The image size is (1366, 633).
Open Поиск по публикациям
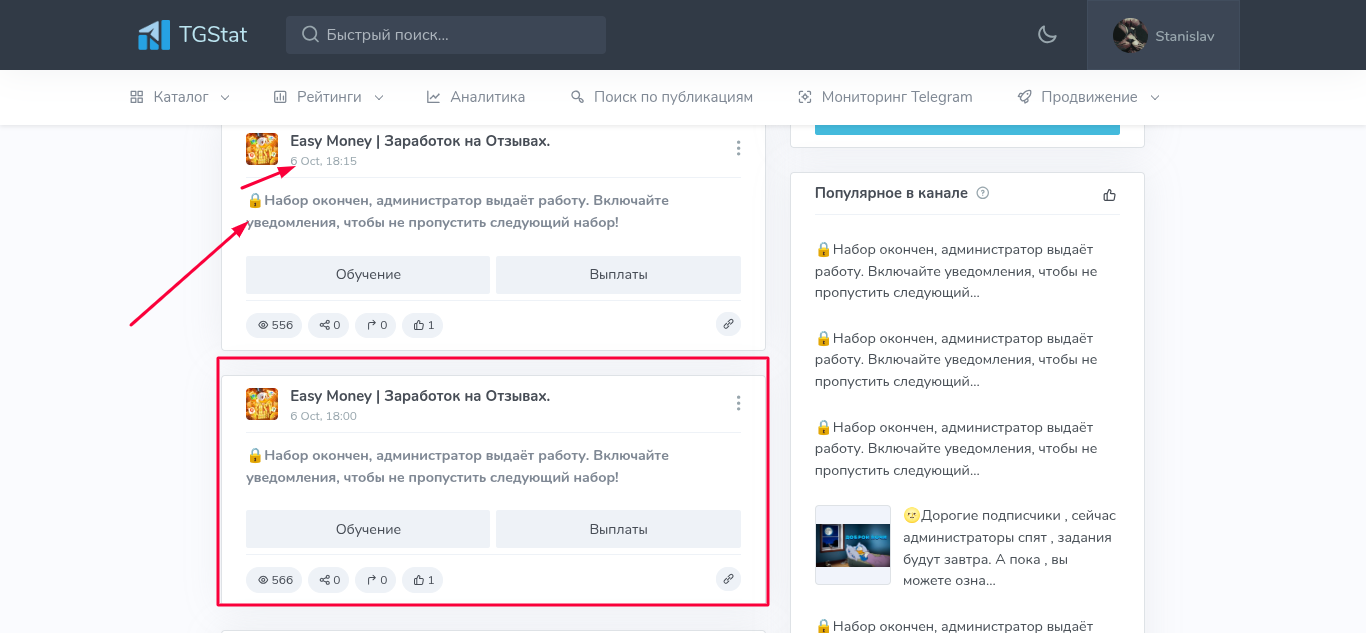point(662,97)
